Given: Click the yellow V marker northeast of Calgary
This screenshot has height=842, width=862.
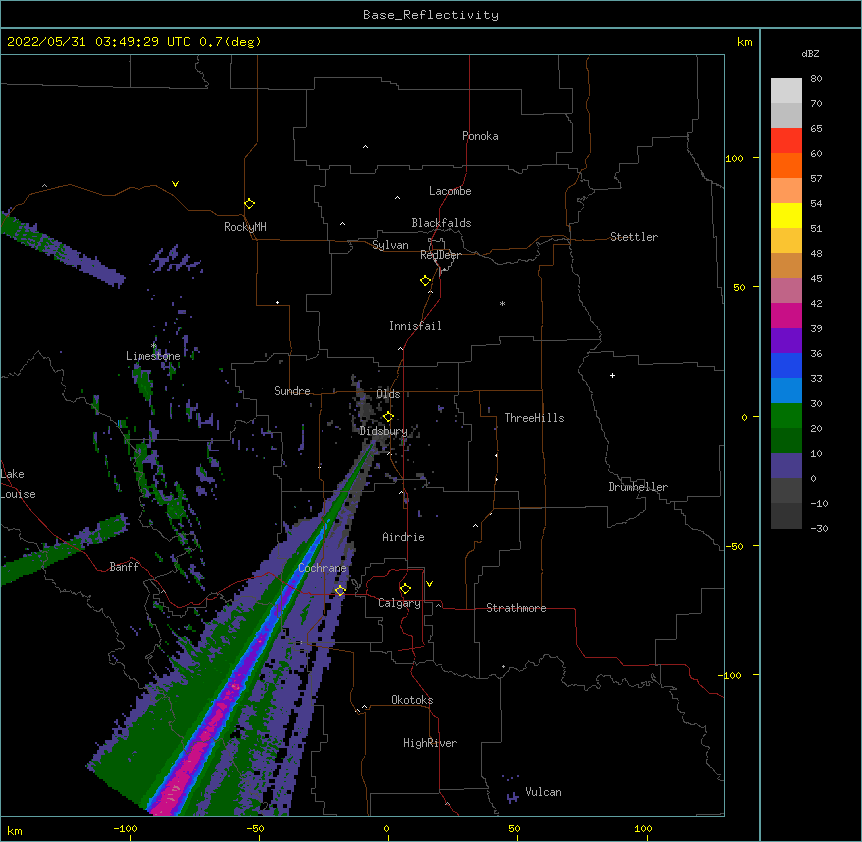Looking at the screenshot, I should [x=429, y=584].
